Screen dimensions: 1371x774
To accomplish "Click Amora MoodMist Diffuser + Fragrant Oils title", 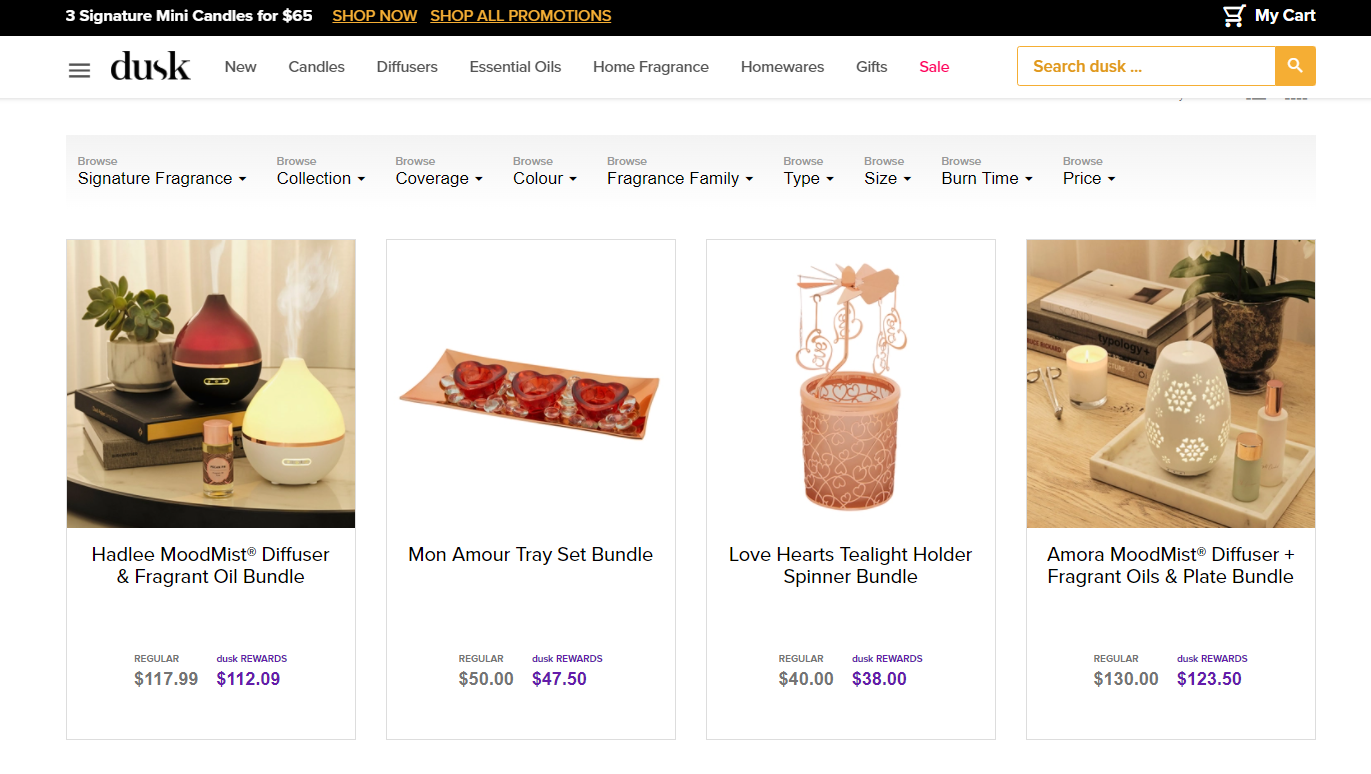I will pos(1171,565).
